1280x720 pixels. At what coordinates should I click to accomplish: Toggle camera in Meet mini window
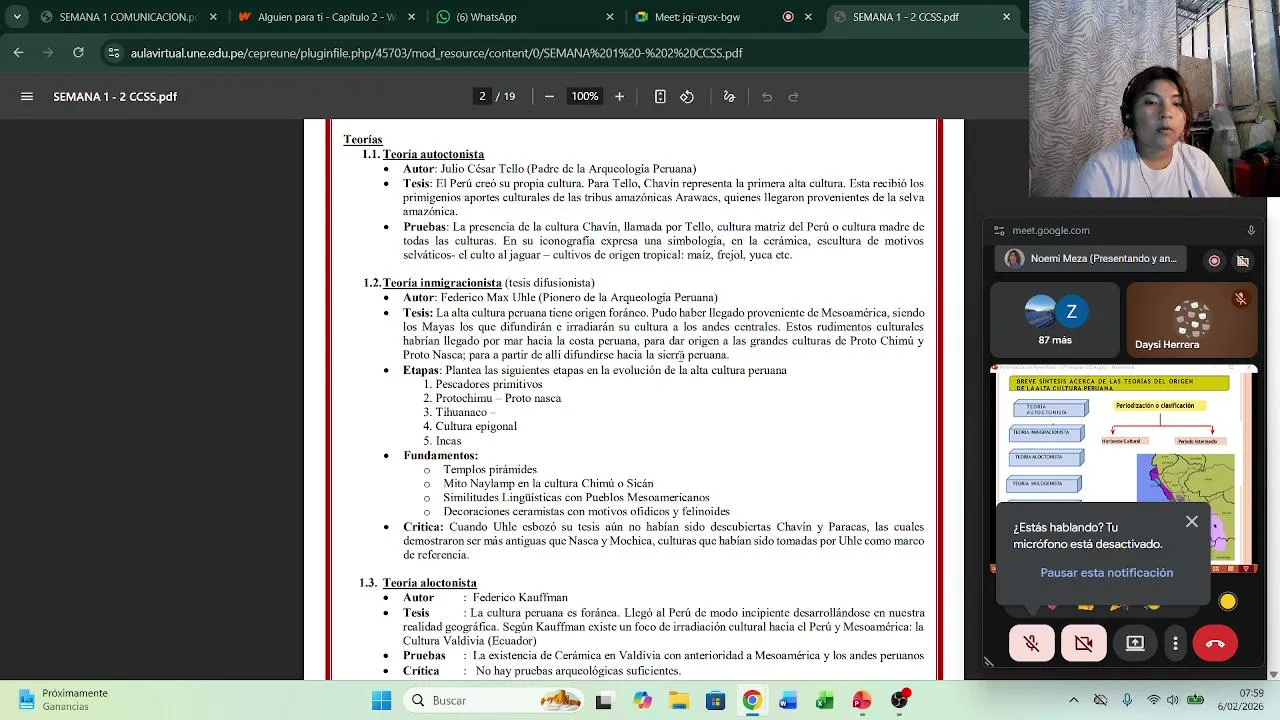(1084, 643)
